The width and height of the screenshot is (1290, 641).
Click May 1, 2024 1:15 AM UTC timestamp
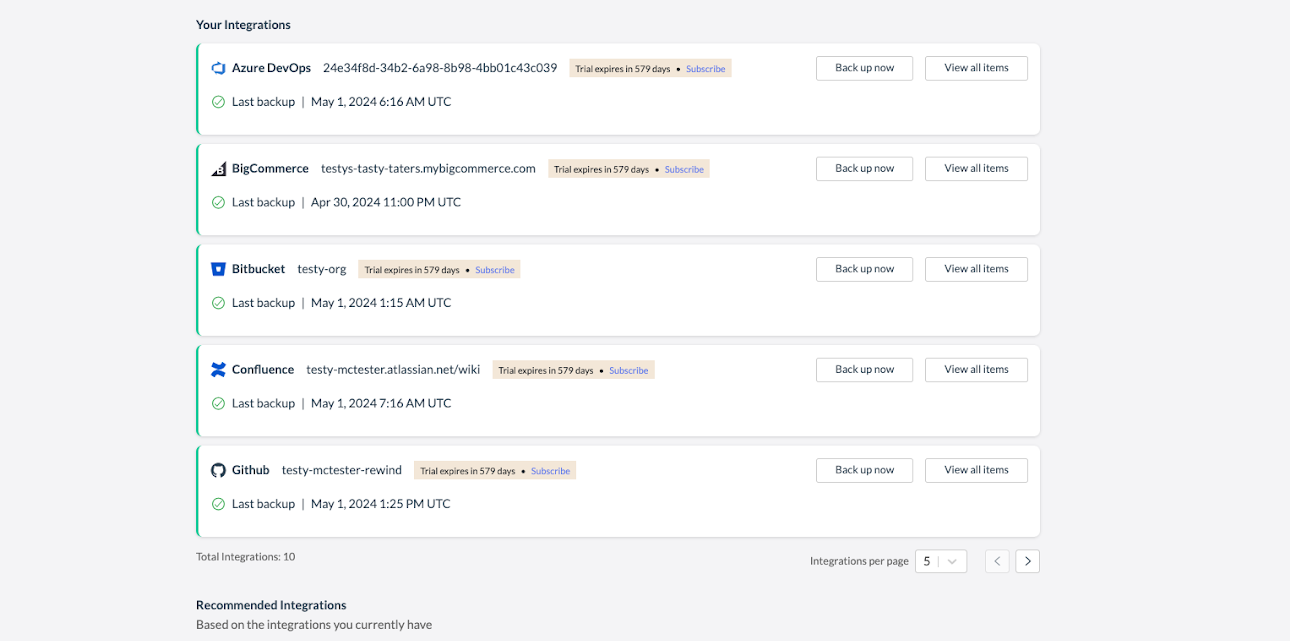[381, 303]
